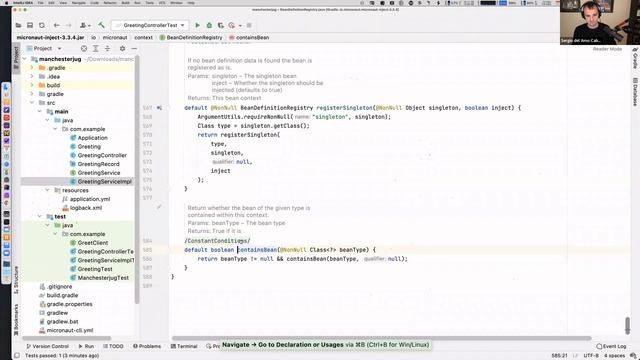
Task: Expand the .gradle folder
Action: (32, 68)
